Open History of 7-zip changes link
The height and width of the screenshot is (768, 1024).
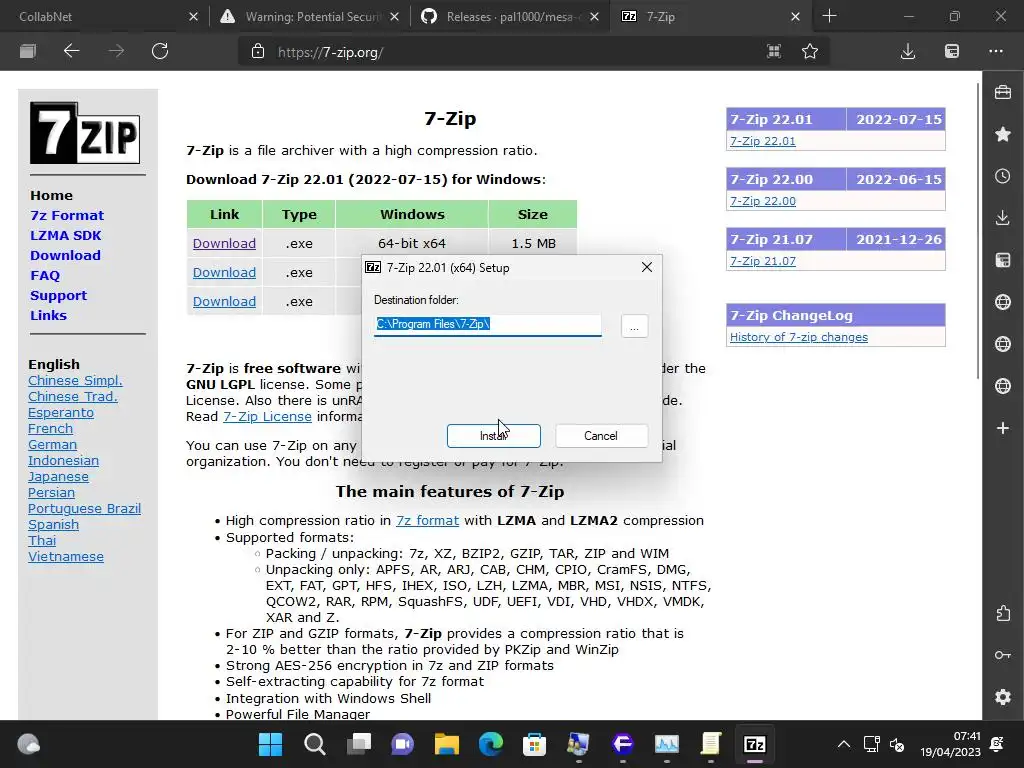coord(799,337)
